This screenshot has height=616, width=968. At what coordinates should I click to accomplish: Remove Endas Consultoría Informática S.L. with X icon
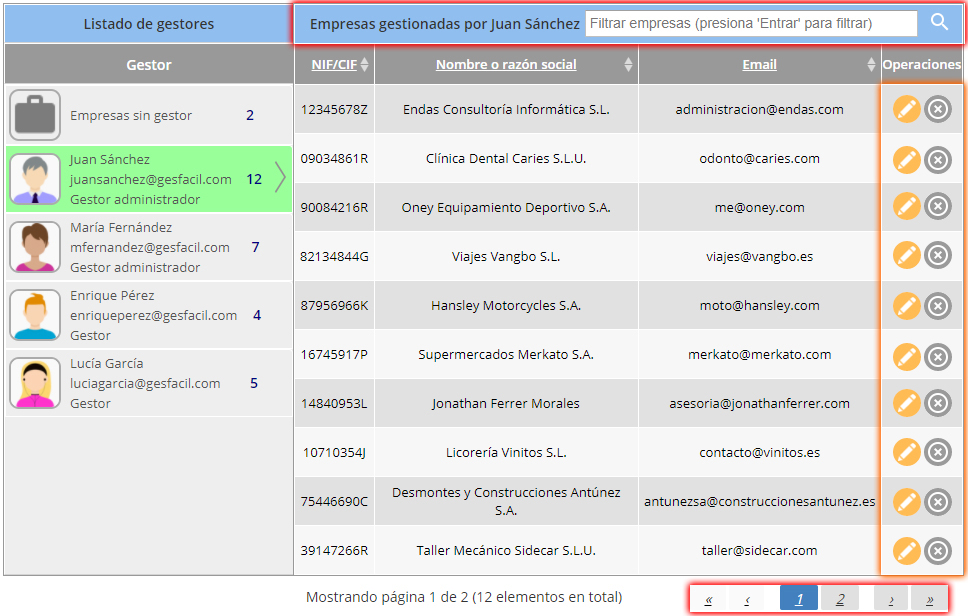(x=938, y=110)
